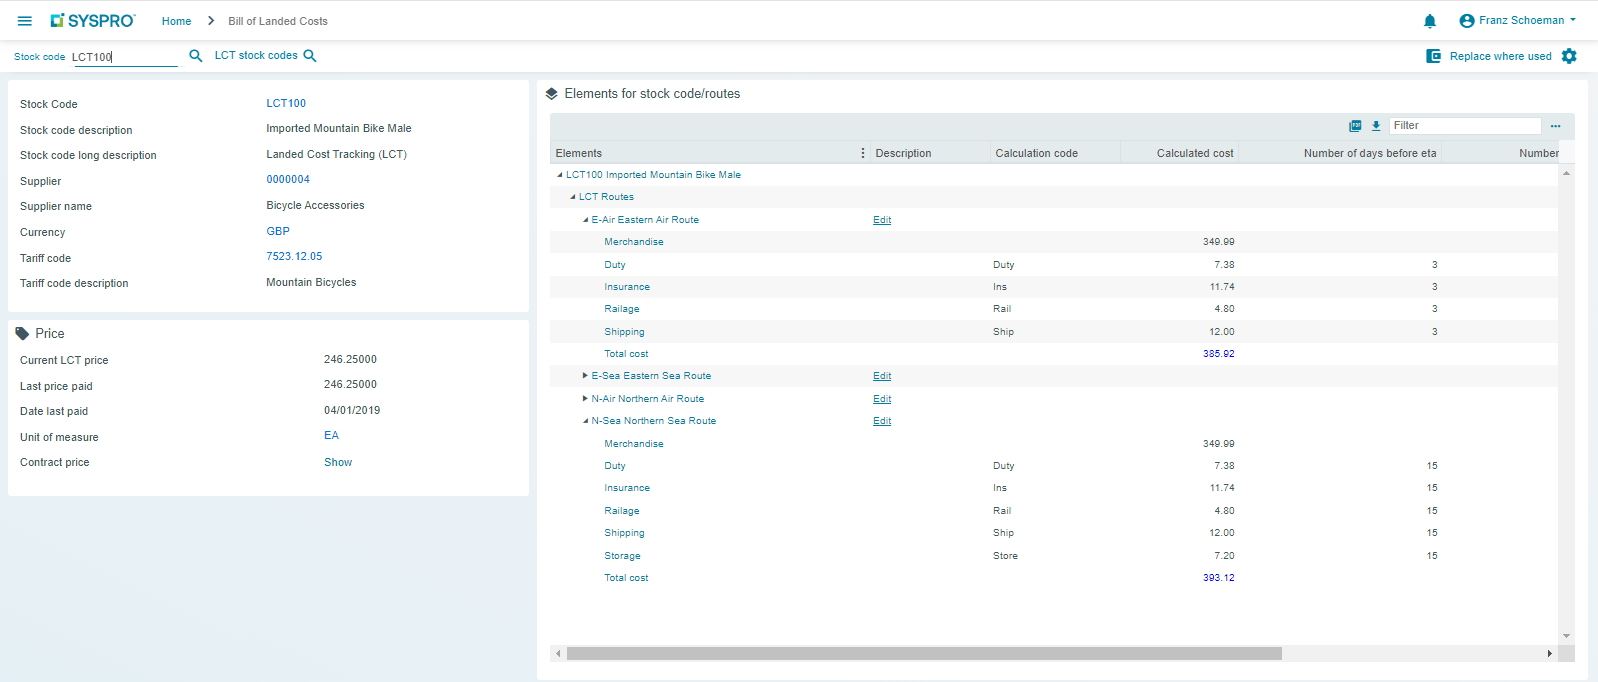Open the Franz Schoeman user dropdown

click(1518, 21)
